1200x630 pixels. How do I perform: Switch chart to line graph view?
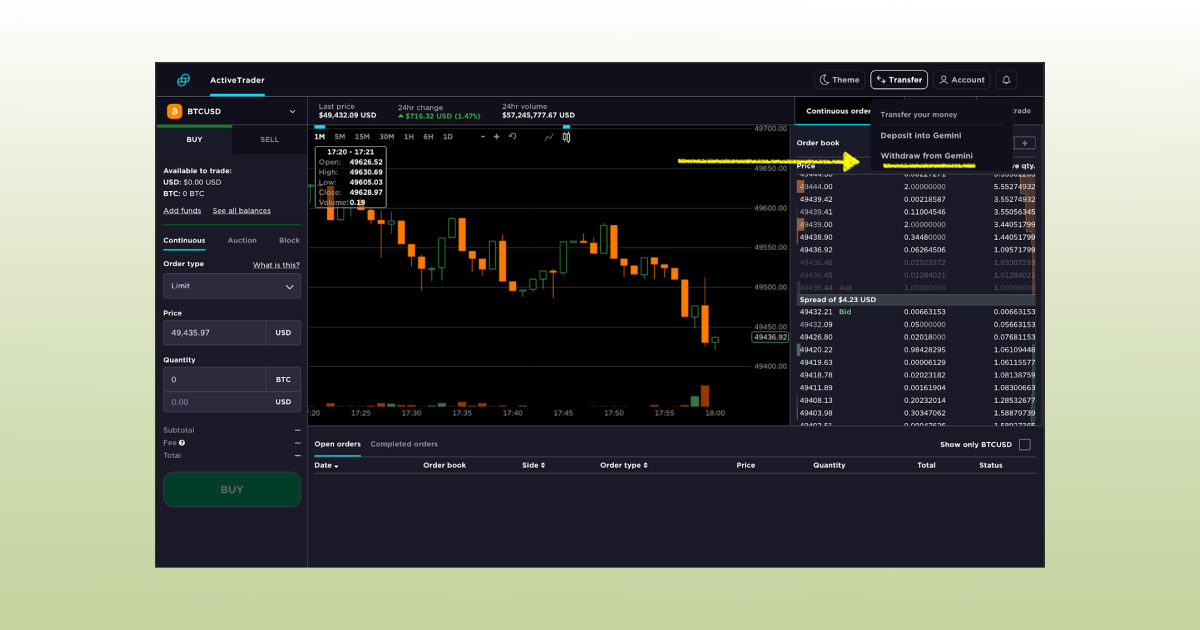549,137
